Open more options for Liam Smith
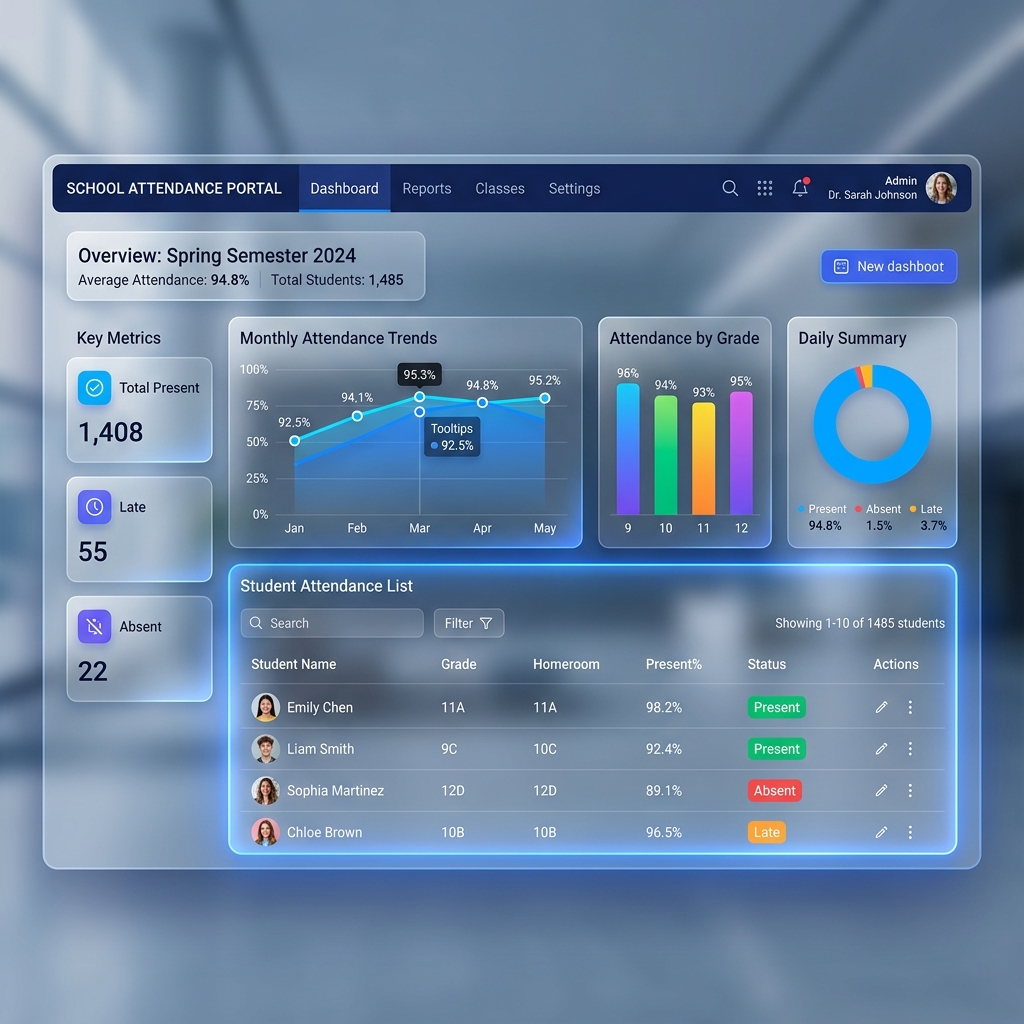Image resolution: width=1024 pixels, height=1024 pixels. [x=910, y=749]
